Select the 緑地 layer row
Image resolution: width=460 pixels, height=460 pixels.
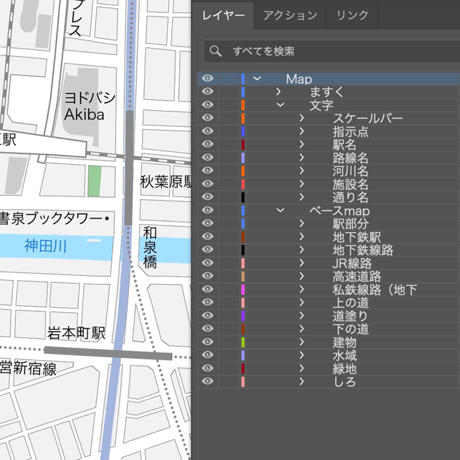pyautogui.click(x=329, y=368)
